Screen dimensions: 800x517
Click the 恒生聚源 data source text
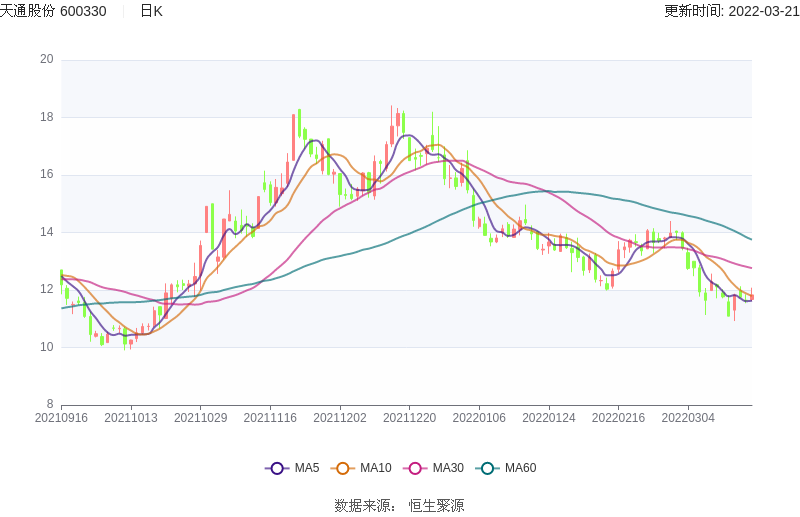point(436,505)
